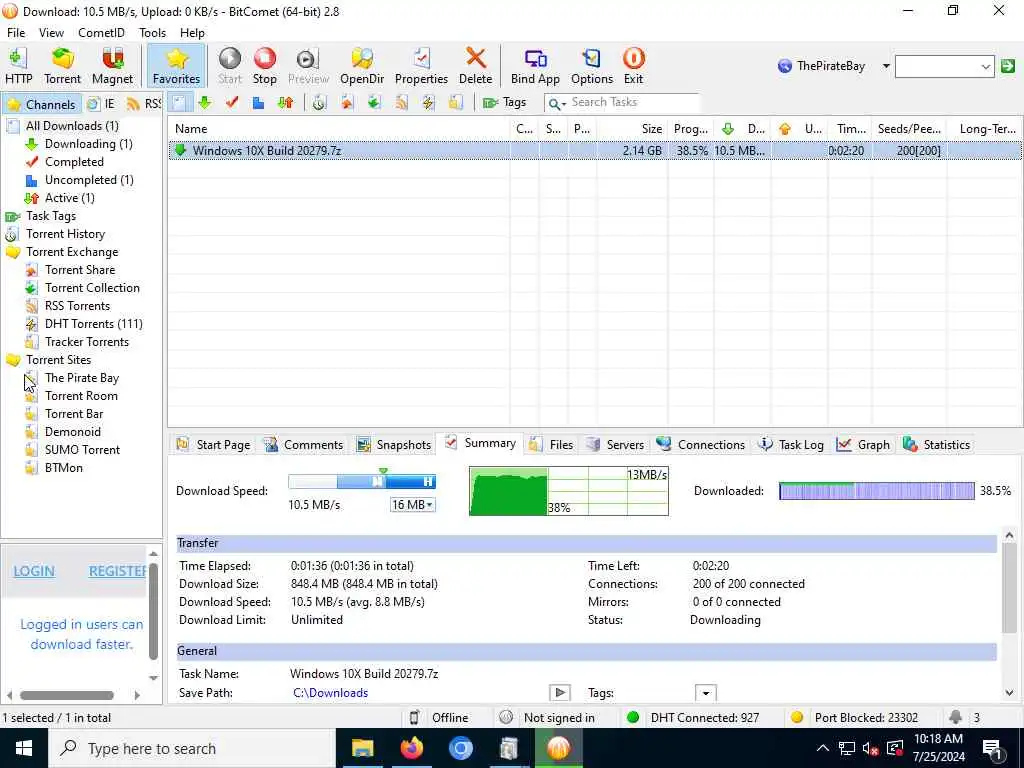The width and height of the screenshot is (1024, 768).
Task: Switch to the Graph tab
Action: click(863, 445)
